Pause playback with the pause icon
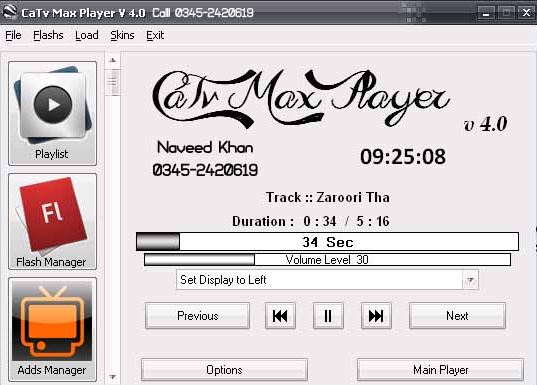The height and width of the screenshot is (385, 537). (328, 316)
